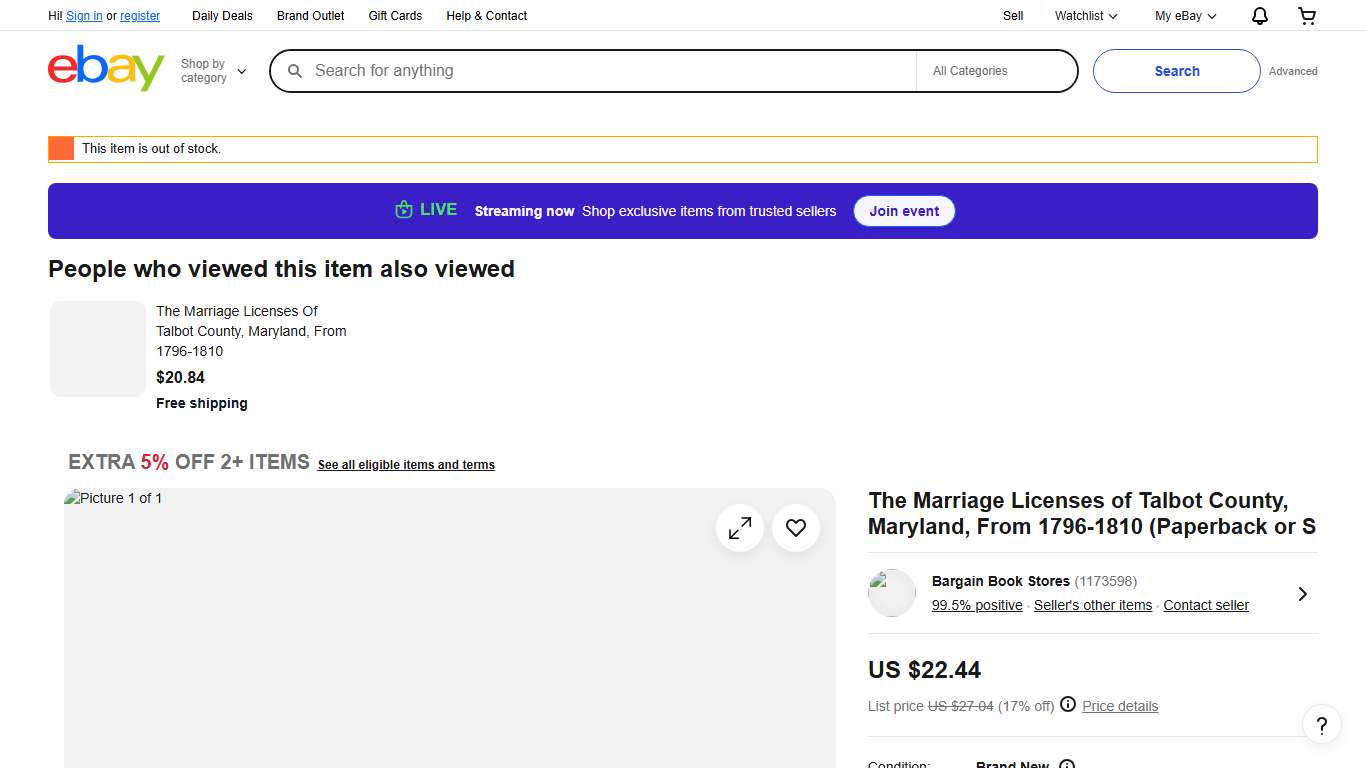Select the $20.84 Marriage Licenses item thumbnail
Screen dimensions: 1366x768
pos(98,349)
